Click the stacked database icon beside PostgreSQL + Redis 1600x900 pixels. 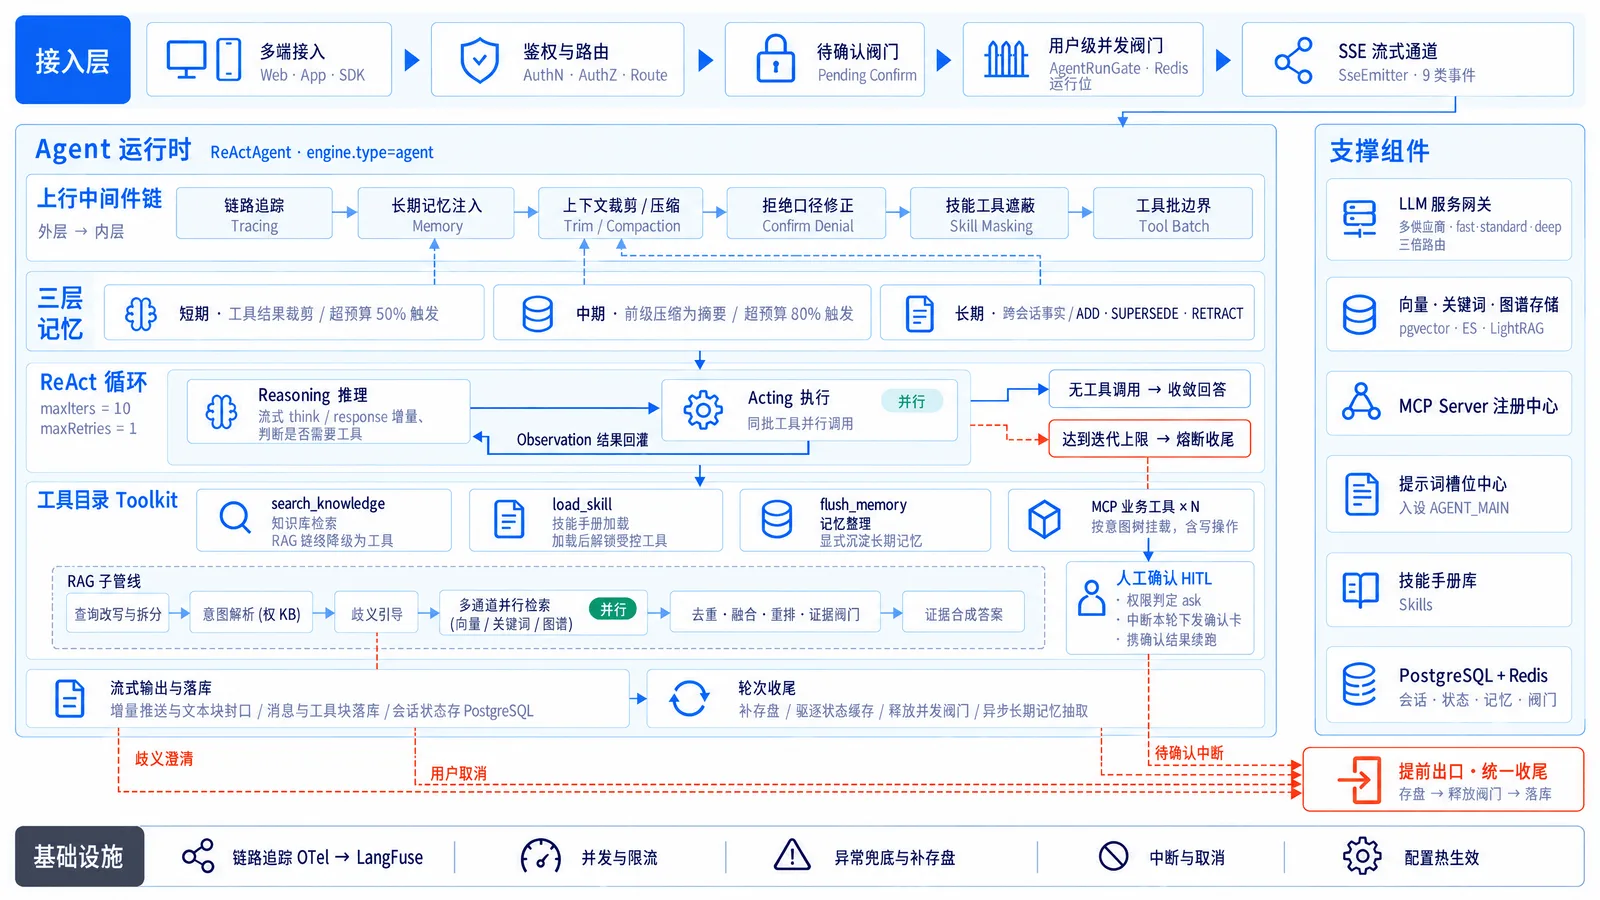tap(1359, 685)
